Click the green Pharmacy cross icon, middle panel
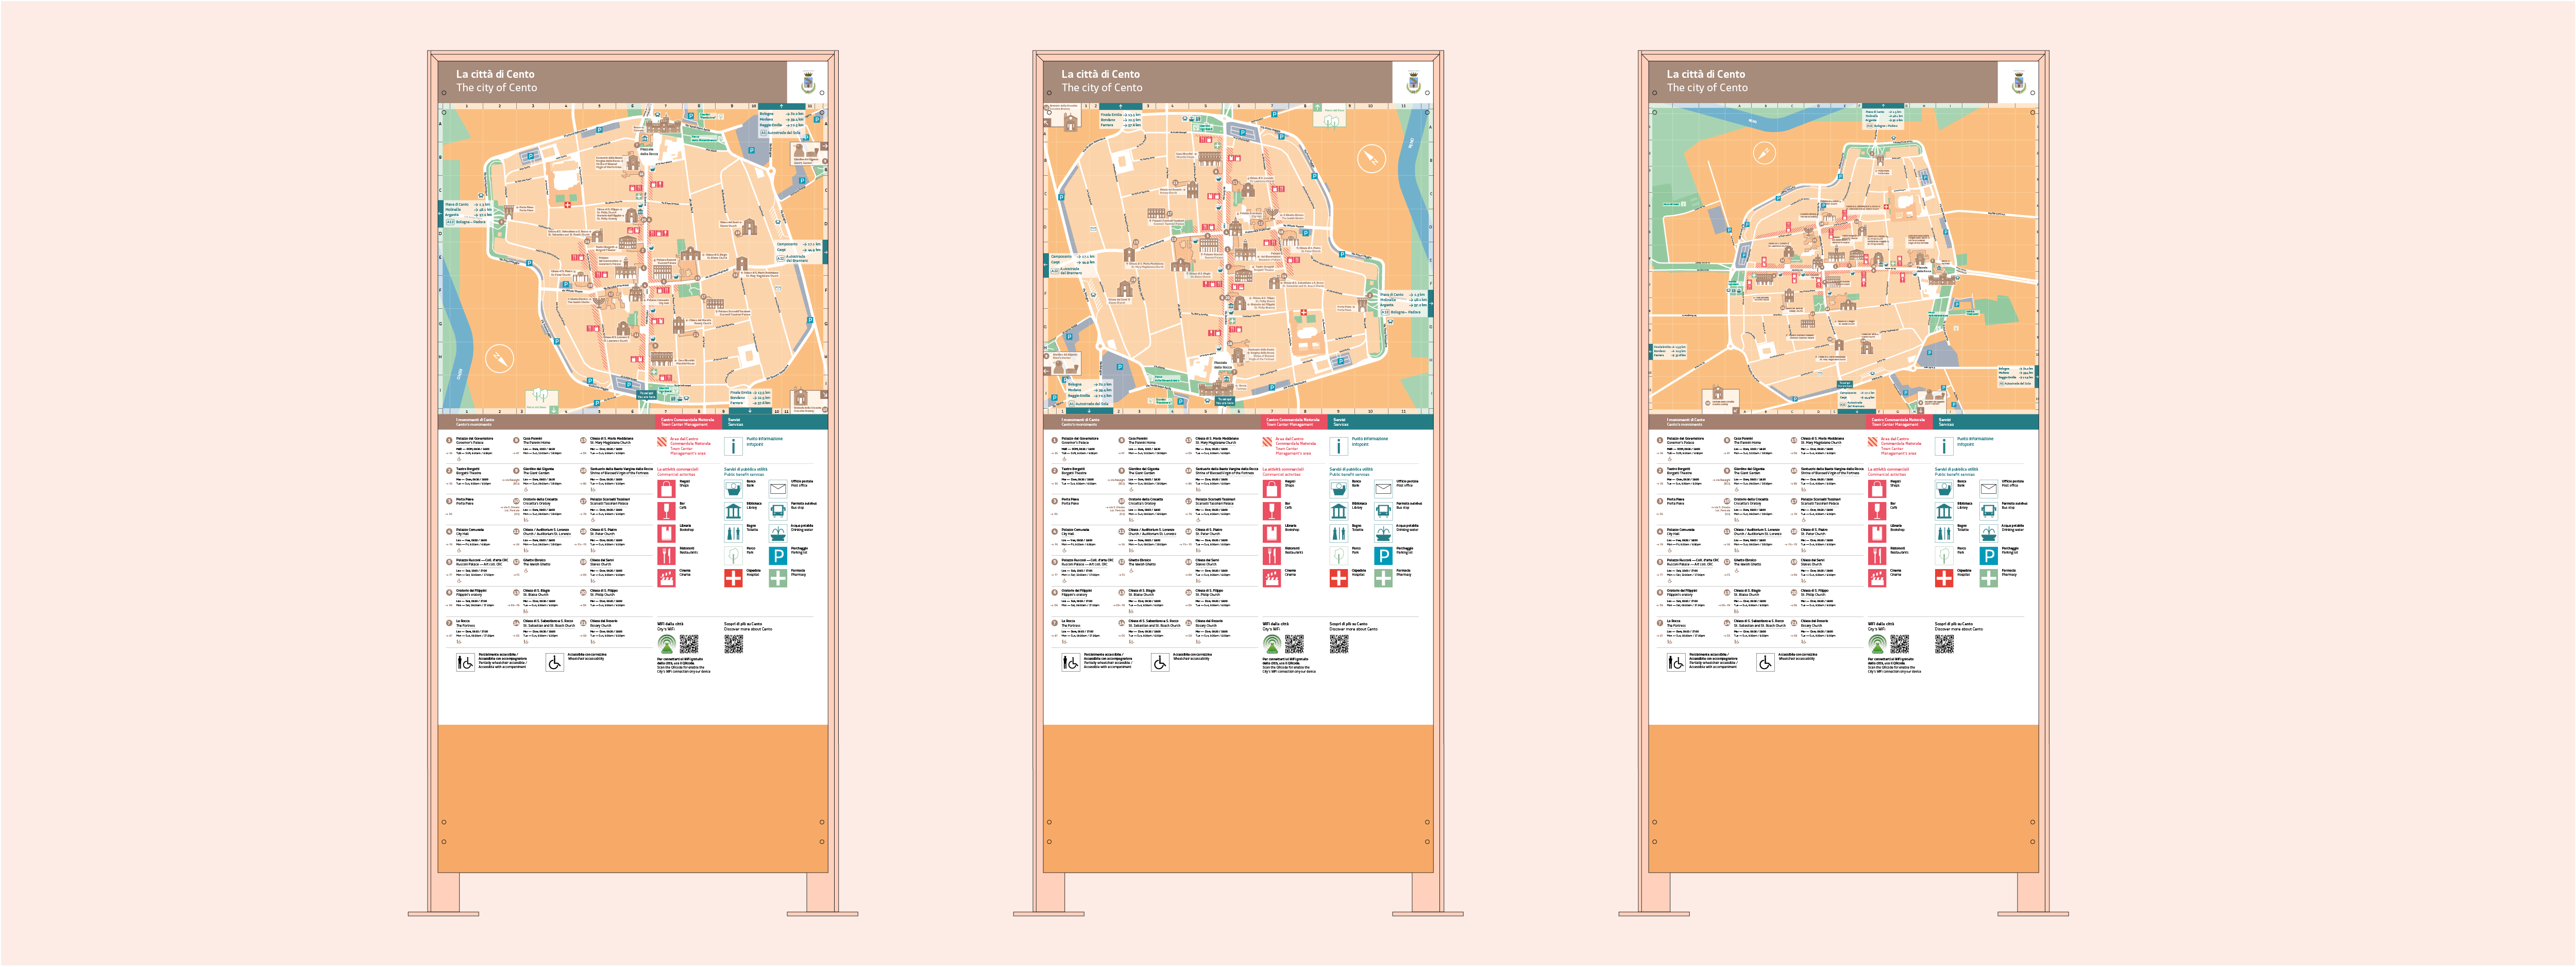2576x967 pixels. coord(1383,578)
